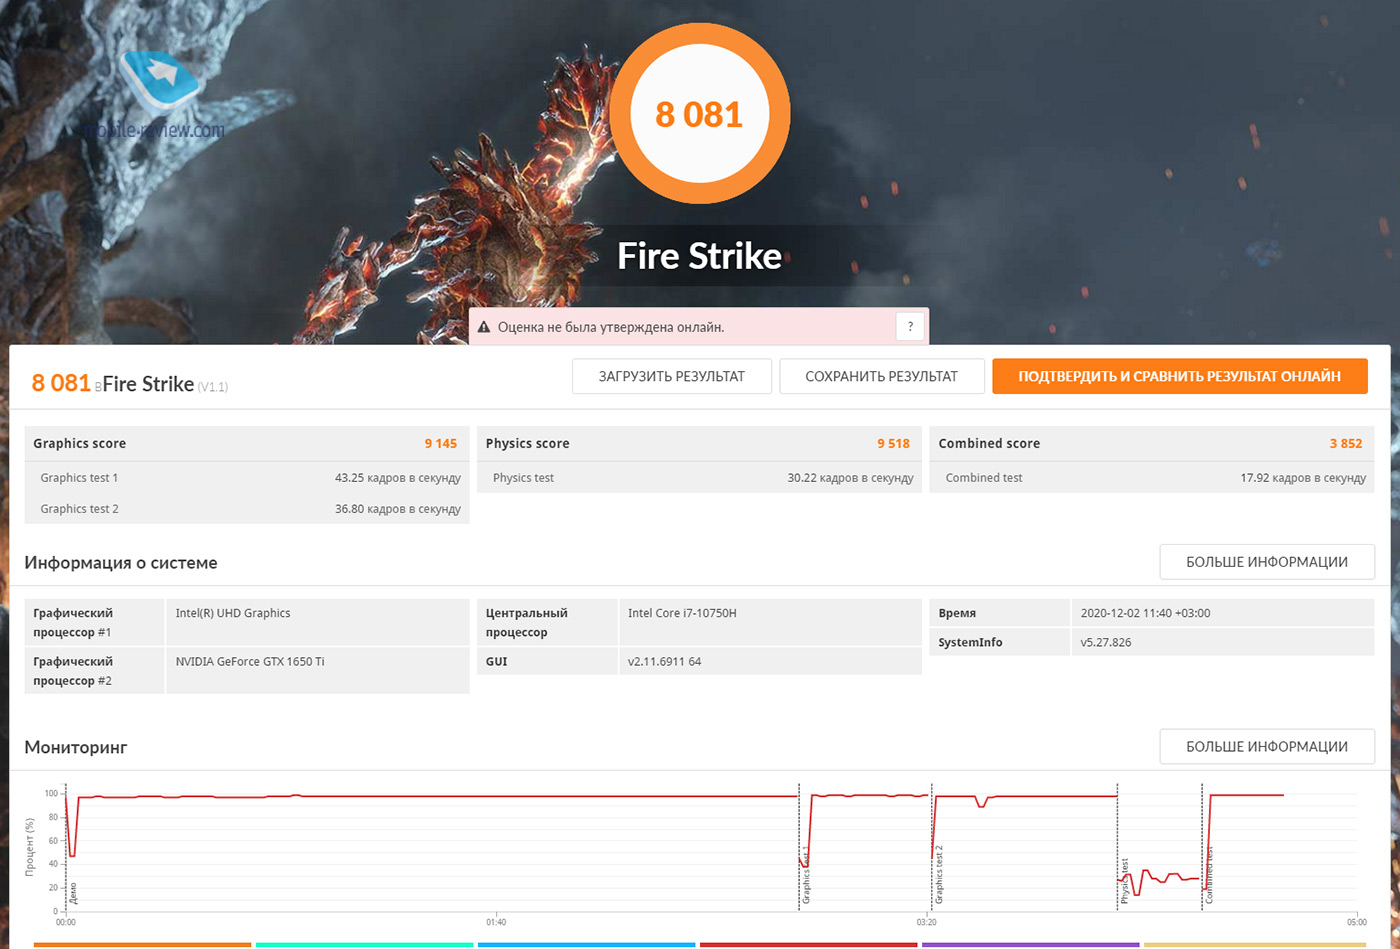Click 43.25 кадров в секунду value
Viewport: 1400px width, 949px height.
tap(398, 478)
